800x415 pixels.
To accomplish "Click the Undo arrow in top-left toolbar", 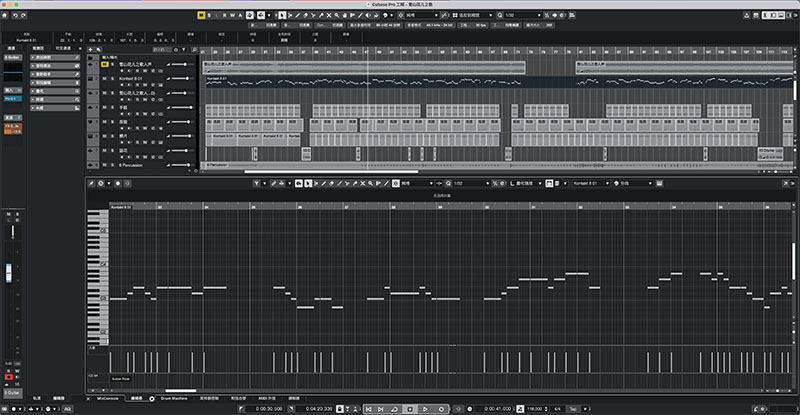I will tap(15, 15).
